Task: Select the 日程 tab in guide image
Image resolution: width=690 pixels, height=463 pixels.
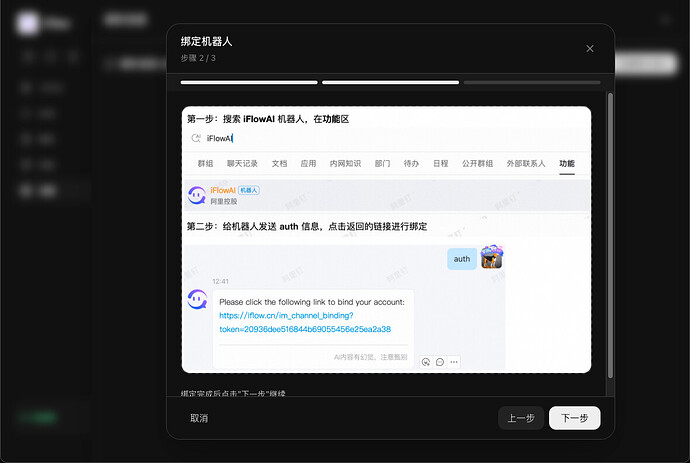Action: pos(440,164)
